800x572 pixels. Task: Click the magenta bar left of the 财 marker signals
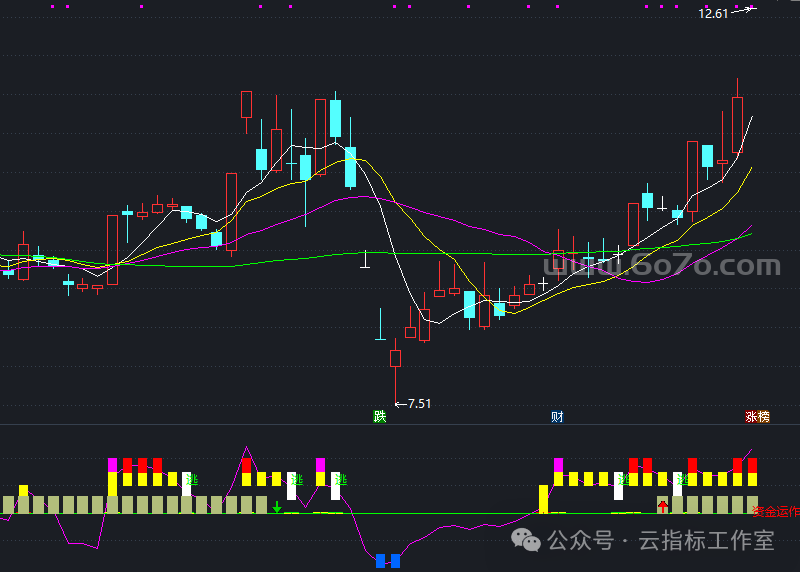click(x=558, y=464)
